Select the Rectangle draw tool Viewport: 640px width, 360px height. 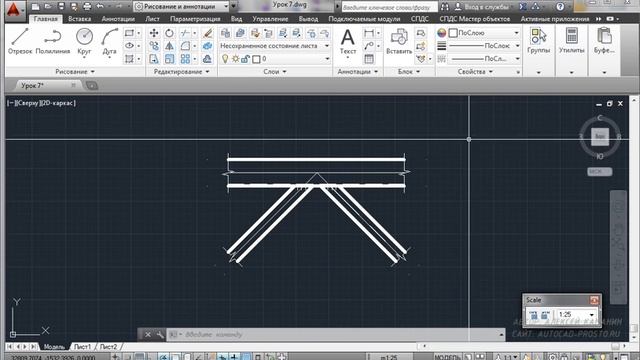129,33
